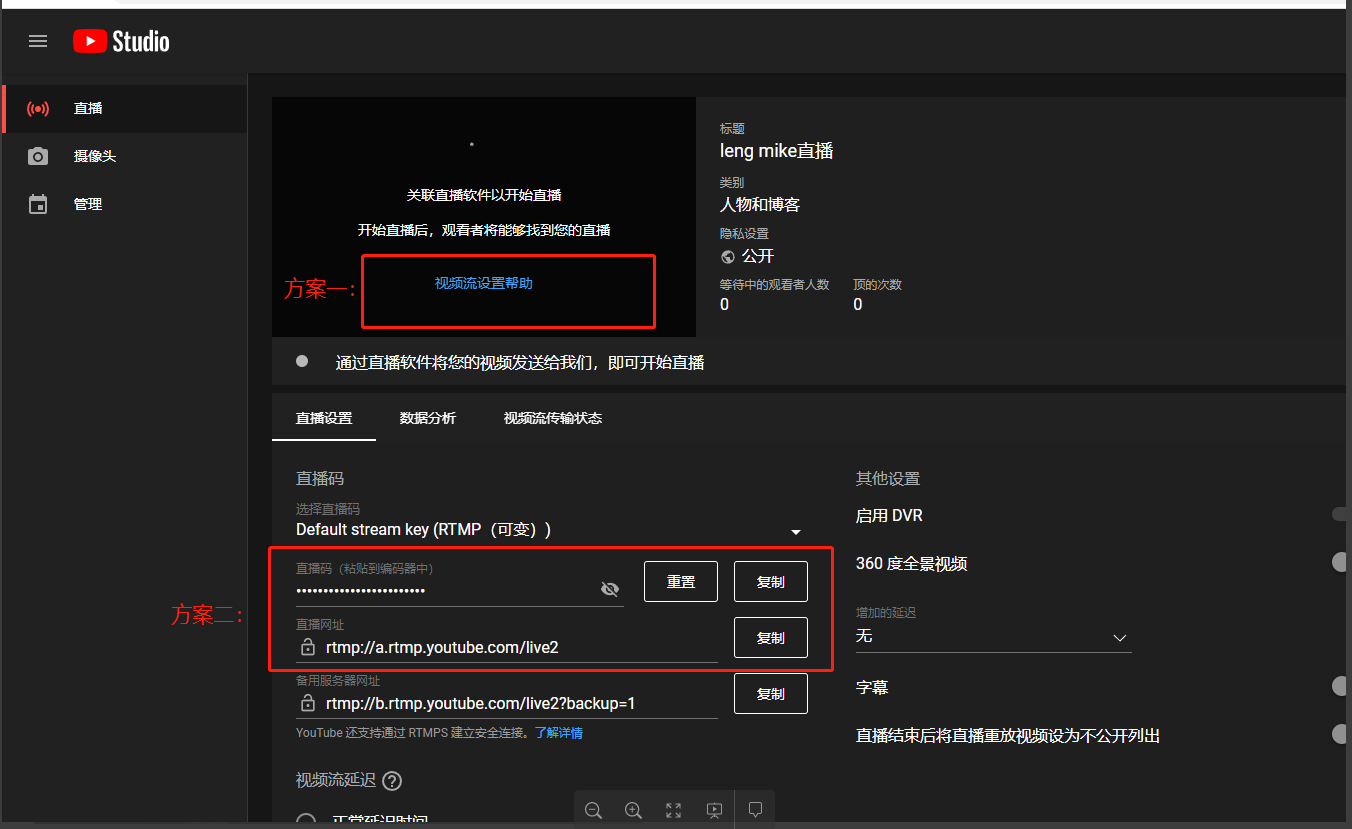Toggle the unlisted replay switch
Screen dimensions: 1352x829
click(1340, 735)
